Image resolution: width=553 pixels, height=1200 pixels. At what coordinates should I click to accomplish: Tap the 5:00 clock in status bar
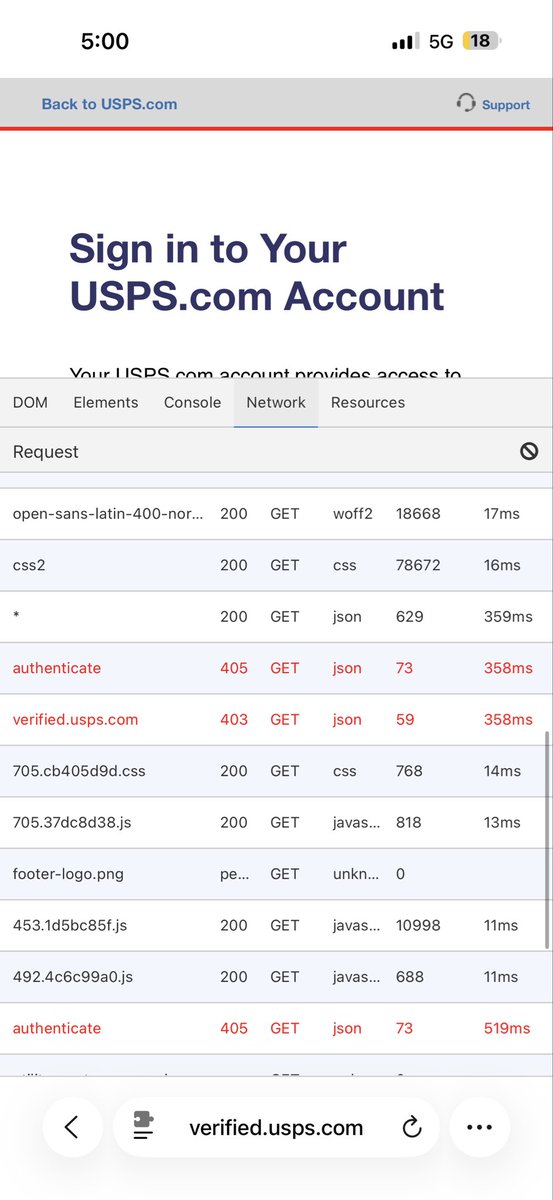click(x=105, y=41)
